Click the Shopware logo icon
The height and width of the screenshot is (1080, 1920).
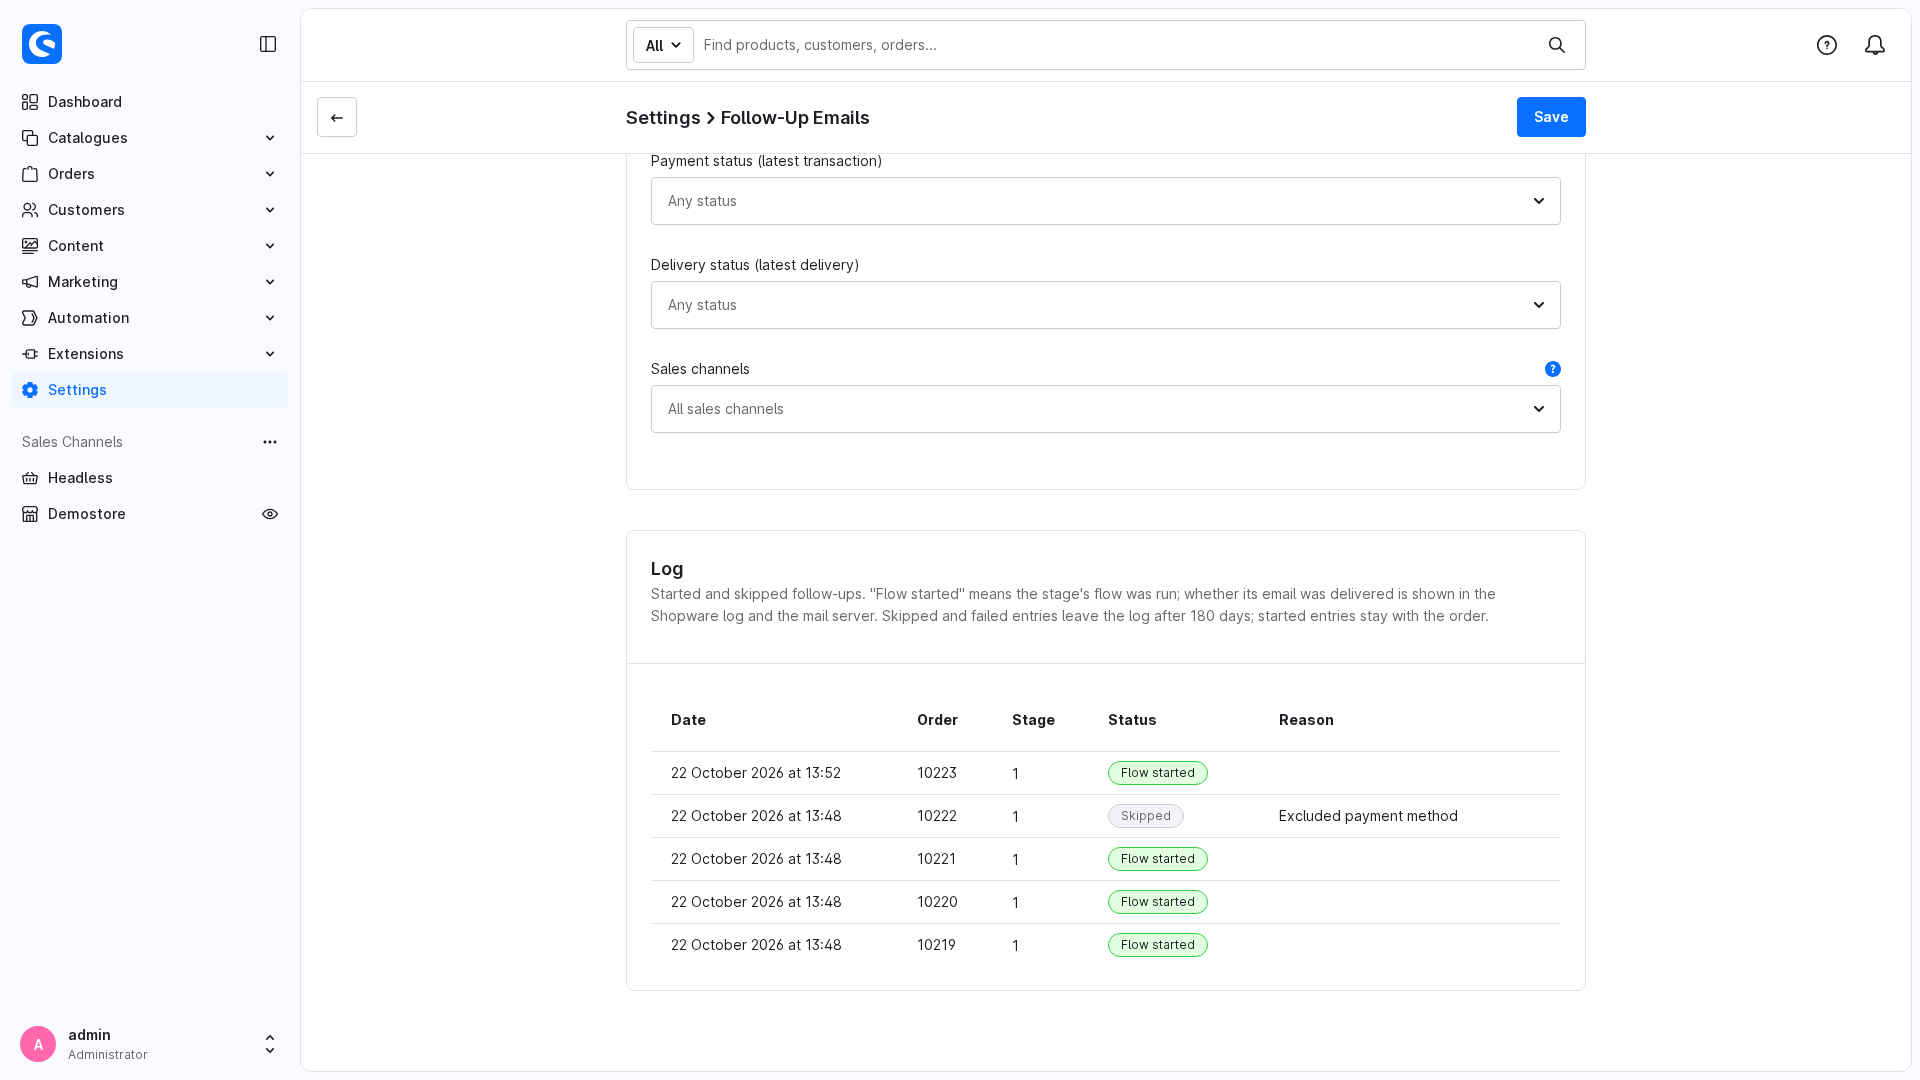[42, 44]
